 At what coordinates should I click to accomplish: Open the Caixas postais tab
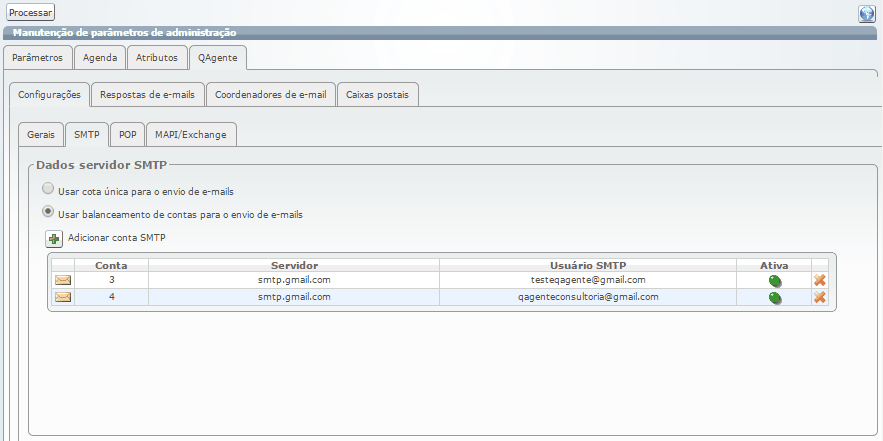[x=377, y=95]
